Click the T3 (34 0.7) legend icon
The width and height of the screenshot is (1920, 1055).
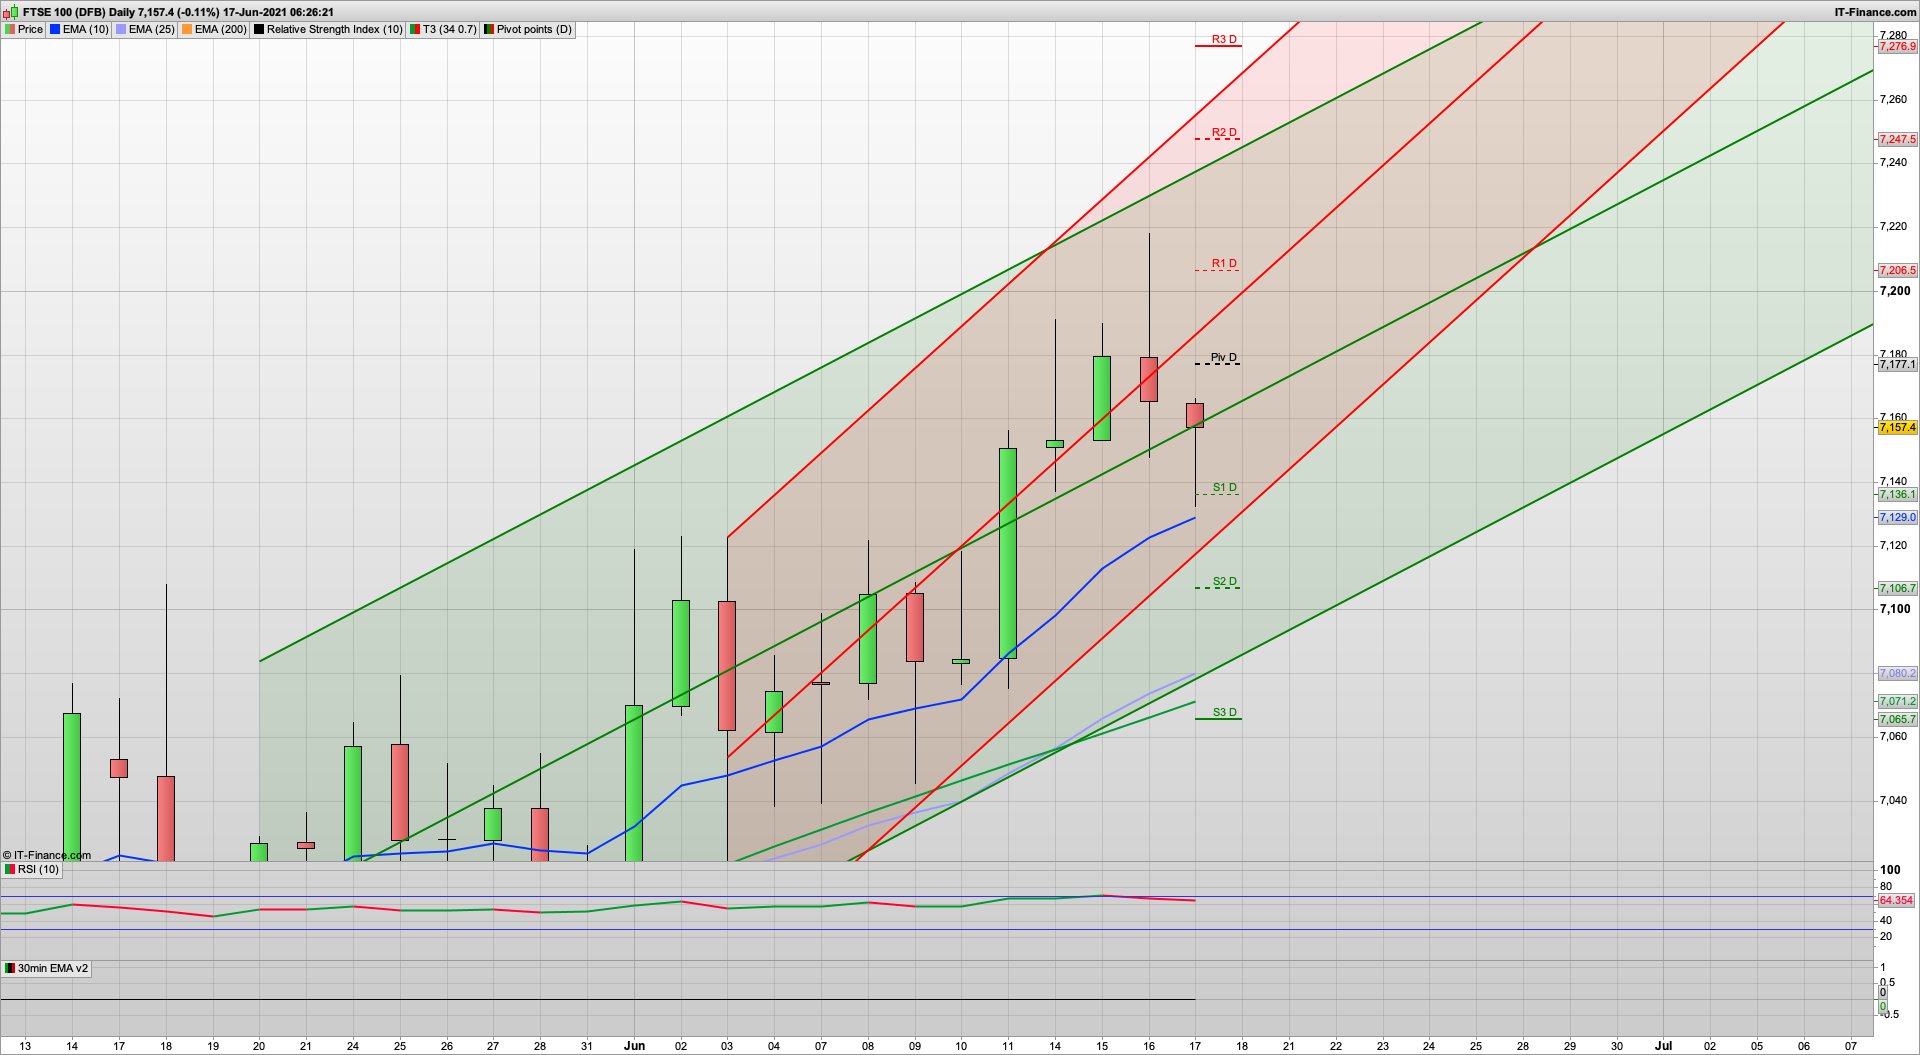(x=415, y=29)
